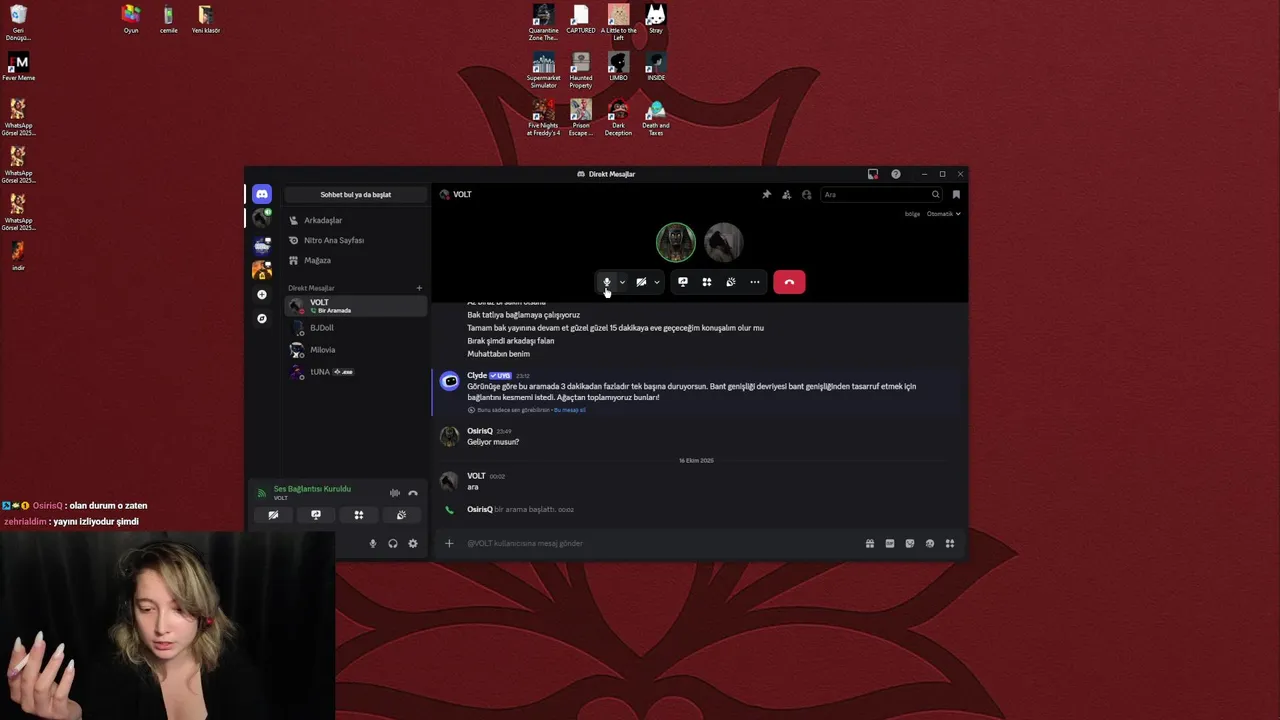The height and width of the screenshot is (720, 1280).
Task: Click activities button in voice panel
Action: pyautogui.click(x=359, y=515)
